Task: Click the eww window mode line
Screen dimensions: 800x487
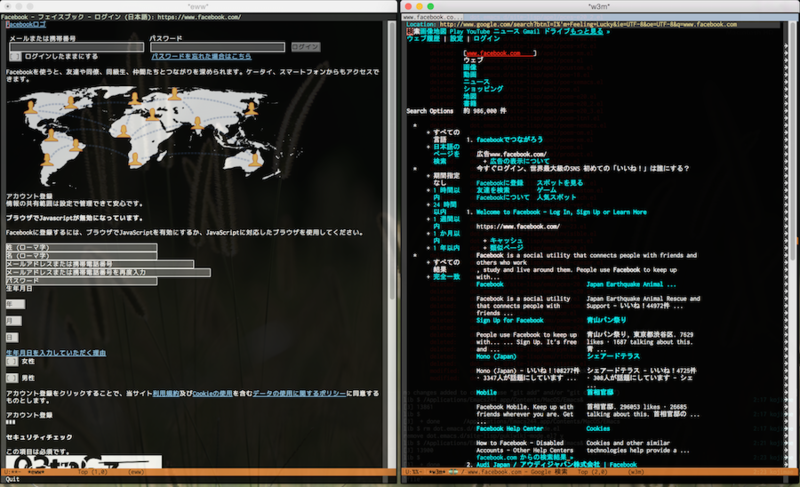Action: (x=198, y=472)
